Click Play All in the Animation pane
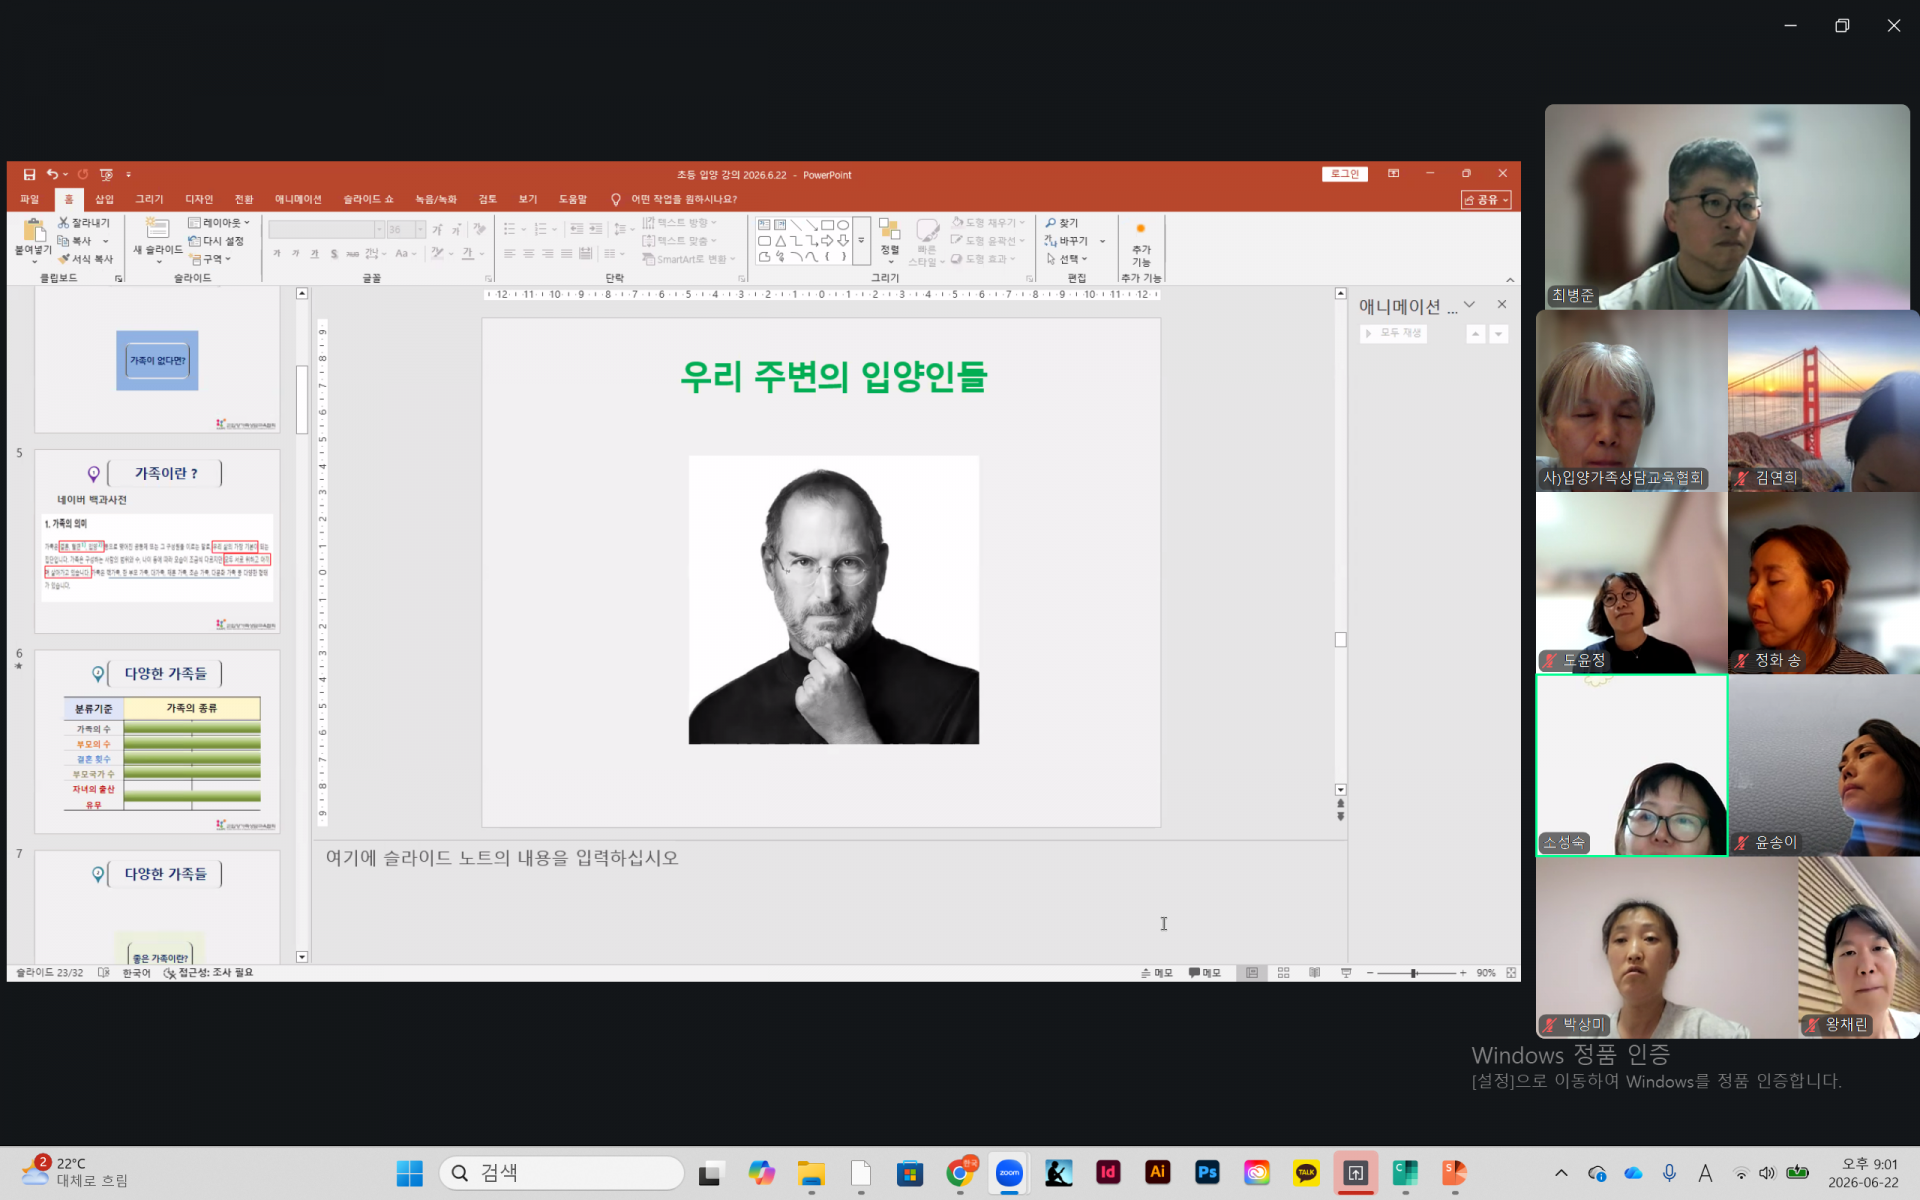Image resolution: width=1920 pixels, height=1200 pixels. (x=1393, y=333)
